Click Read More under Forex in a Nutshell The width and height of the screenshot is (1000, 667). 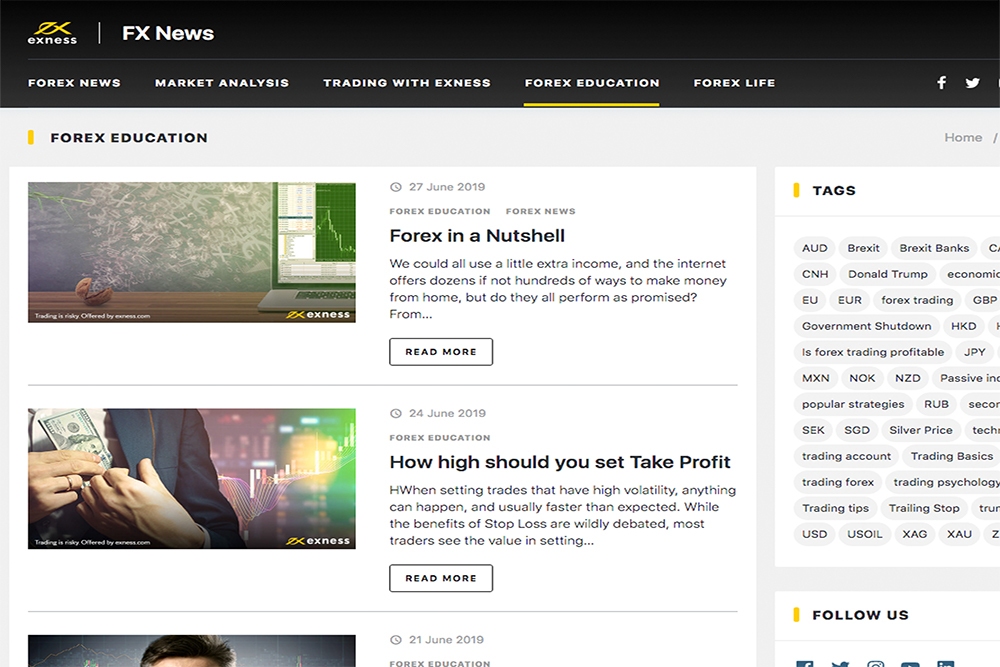[441, 352]
